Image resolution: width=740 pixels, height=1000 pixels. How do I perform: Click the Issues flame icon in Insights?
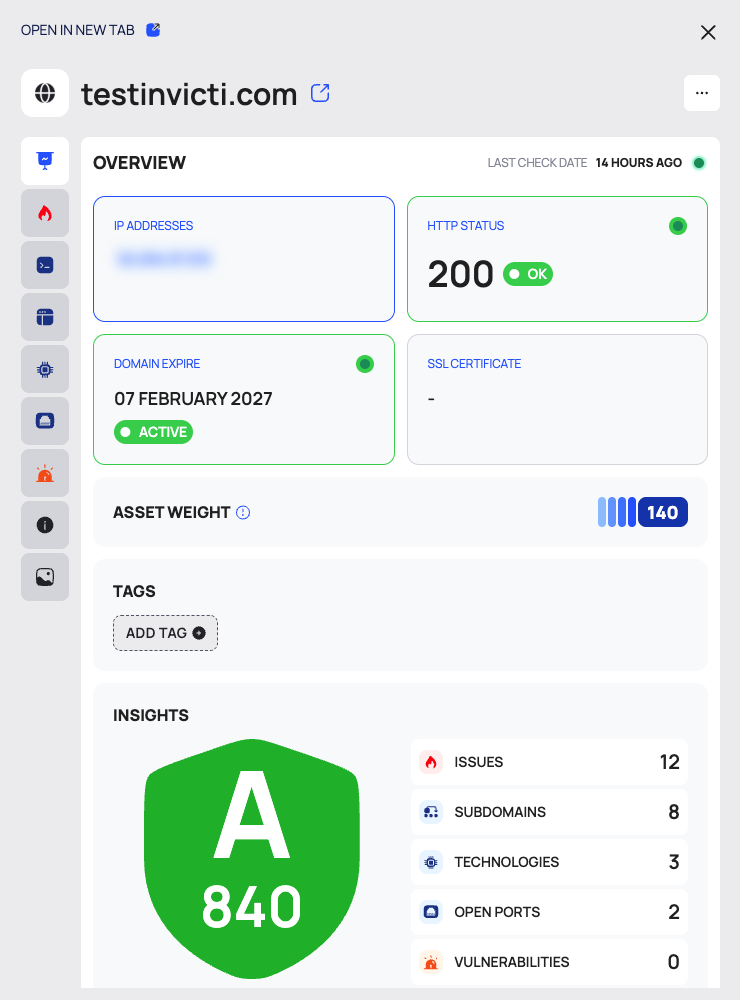point(431,762)
